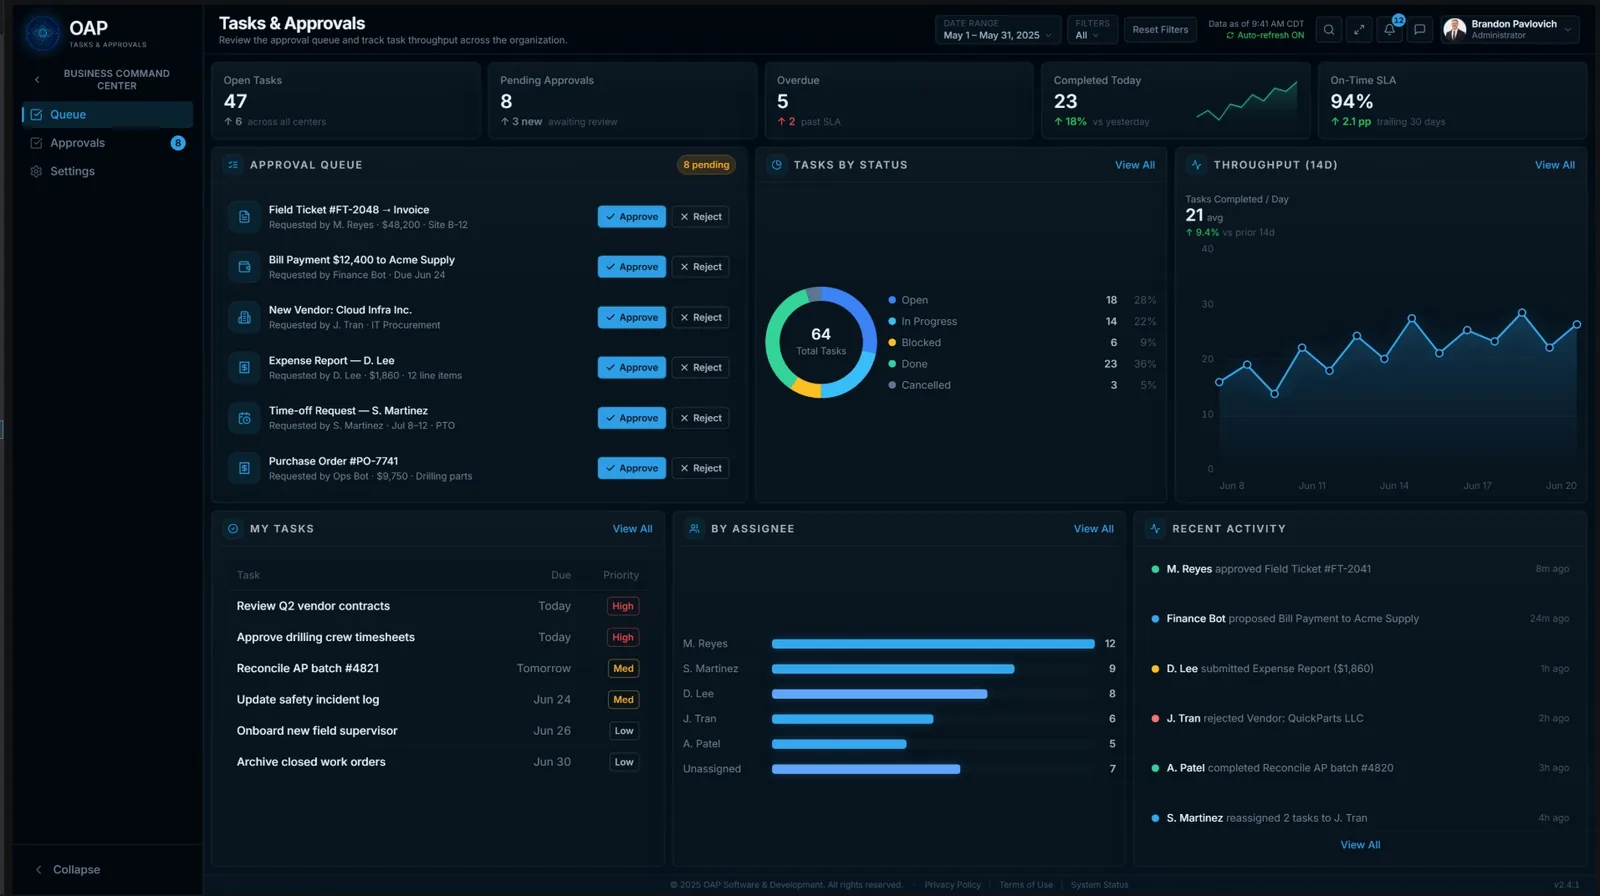This screenshot has width=1600, height=896.
Task: Toggle the Auto-refresh ON indicator
Action: 1265,35
